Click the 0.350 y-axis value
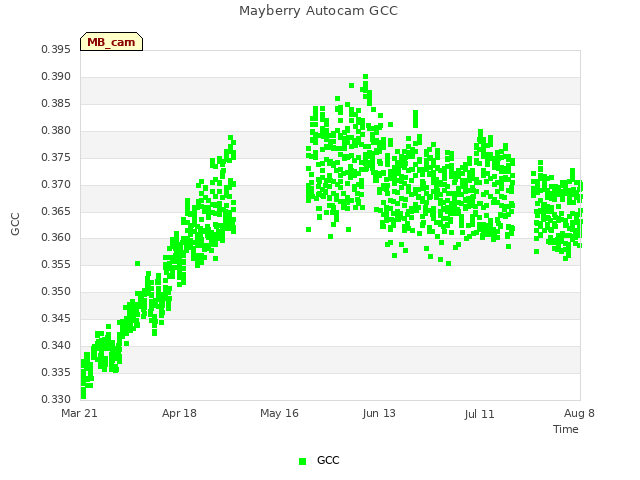Screen dimensions: 640x480 [56, 291]
